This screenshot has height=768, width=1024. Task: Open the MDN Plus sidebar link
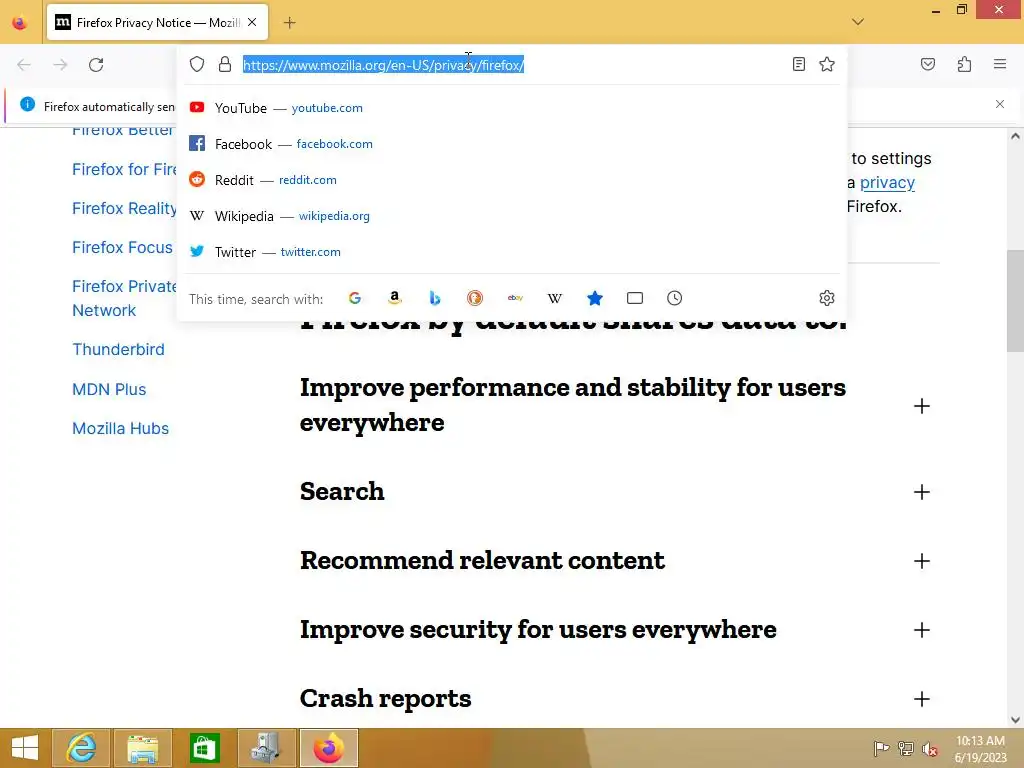(109, 389)
